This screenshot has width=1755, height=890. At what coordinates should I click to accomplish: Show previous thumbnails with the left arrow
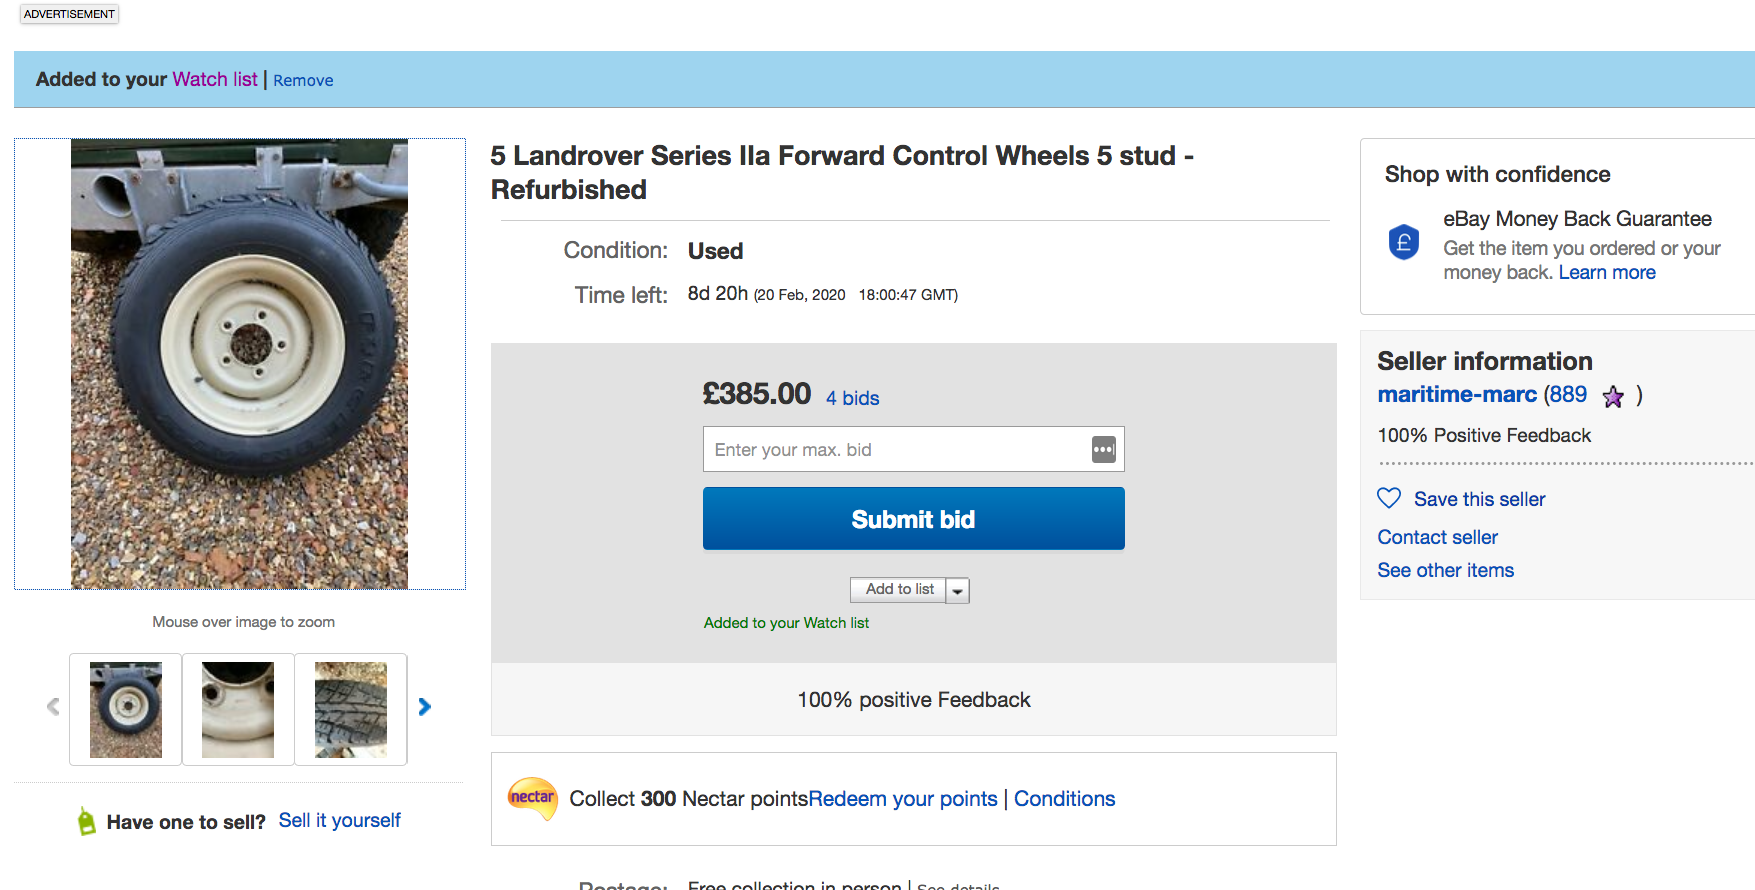53,707
